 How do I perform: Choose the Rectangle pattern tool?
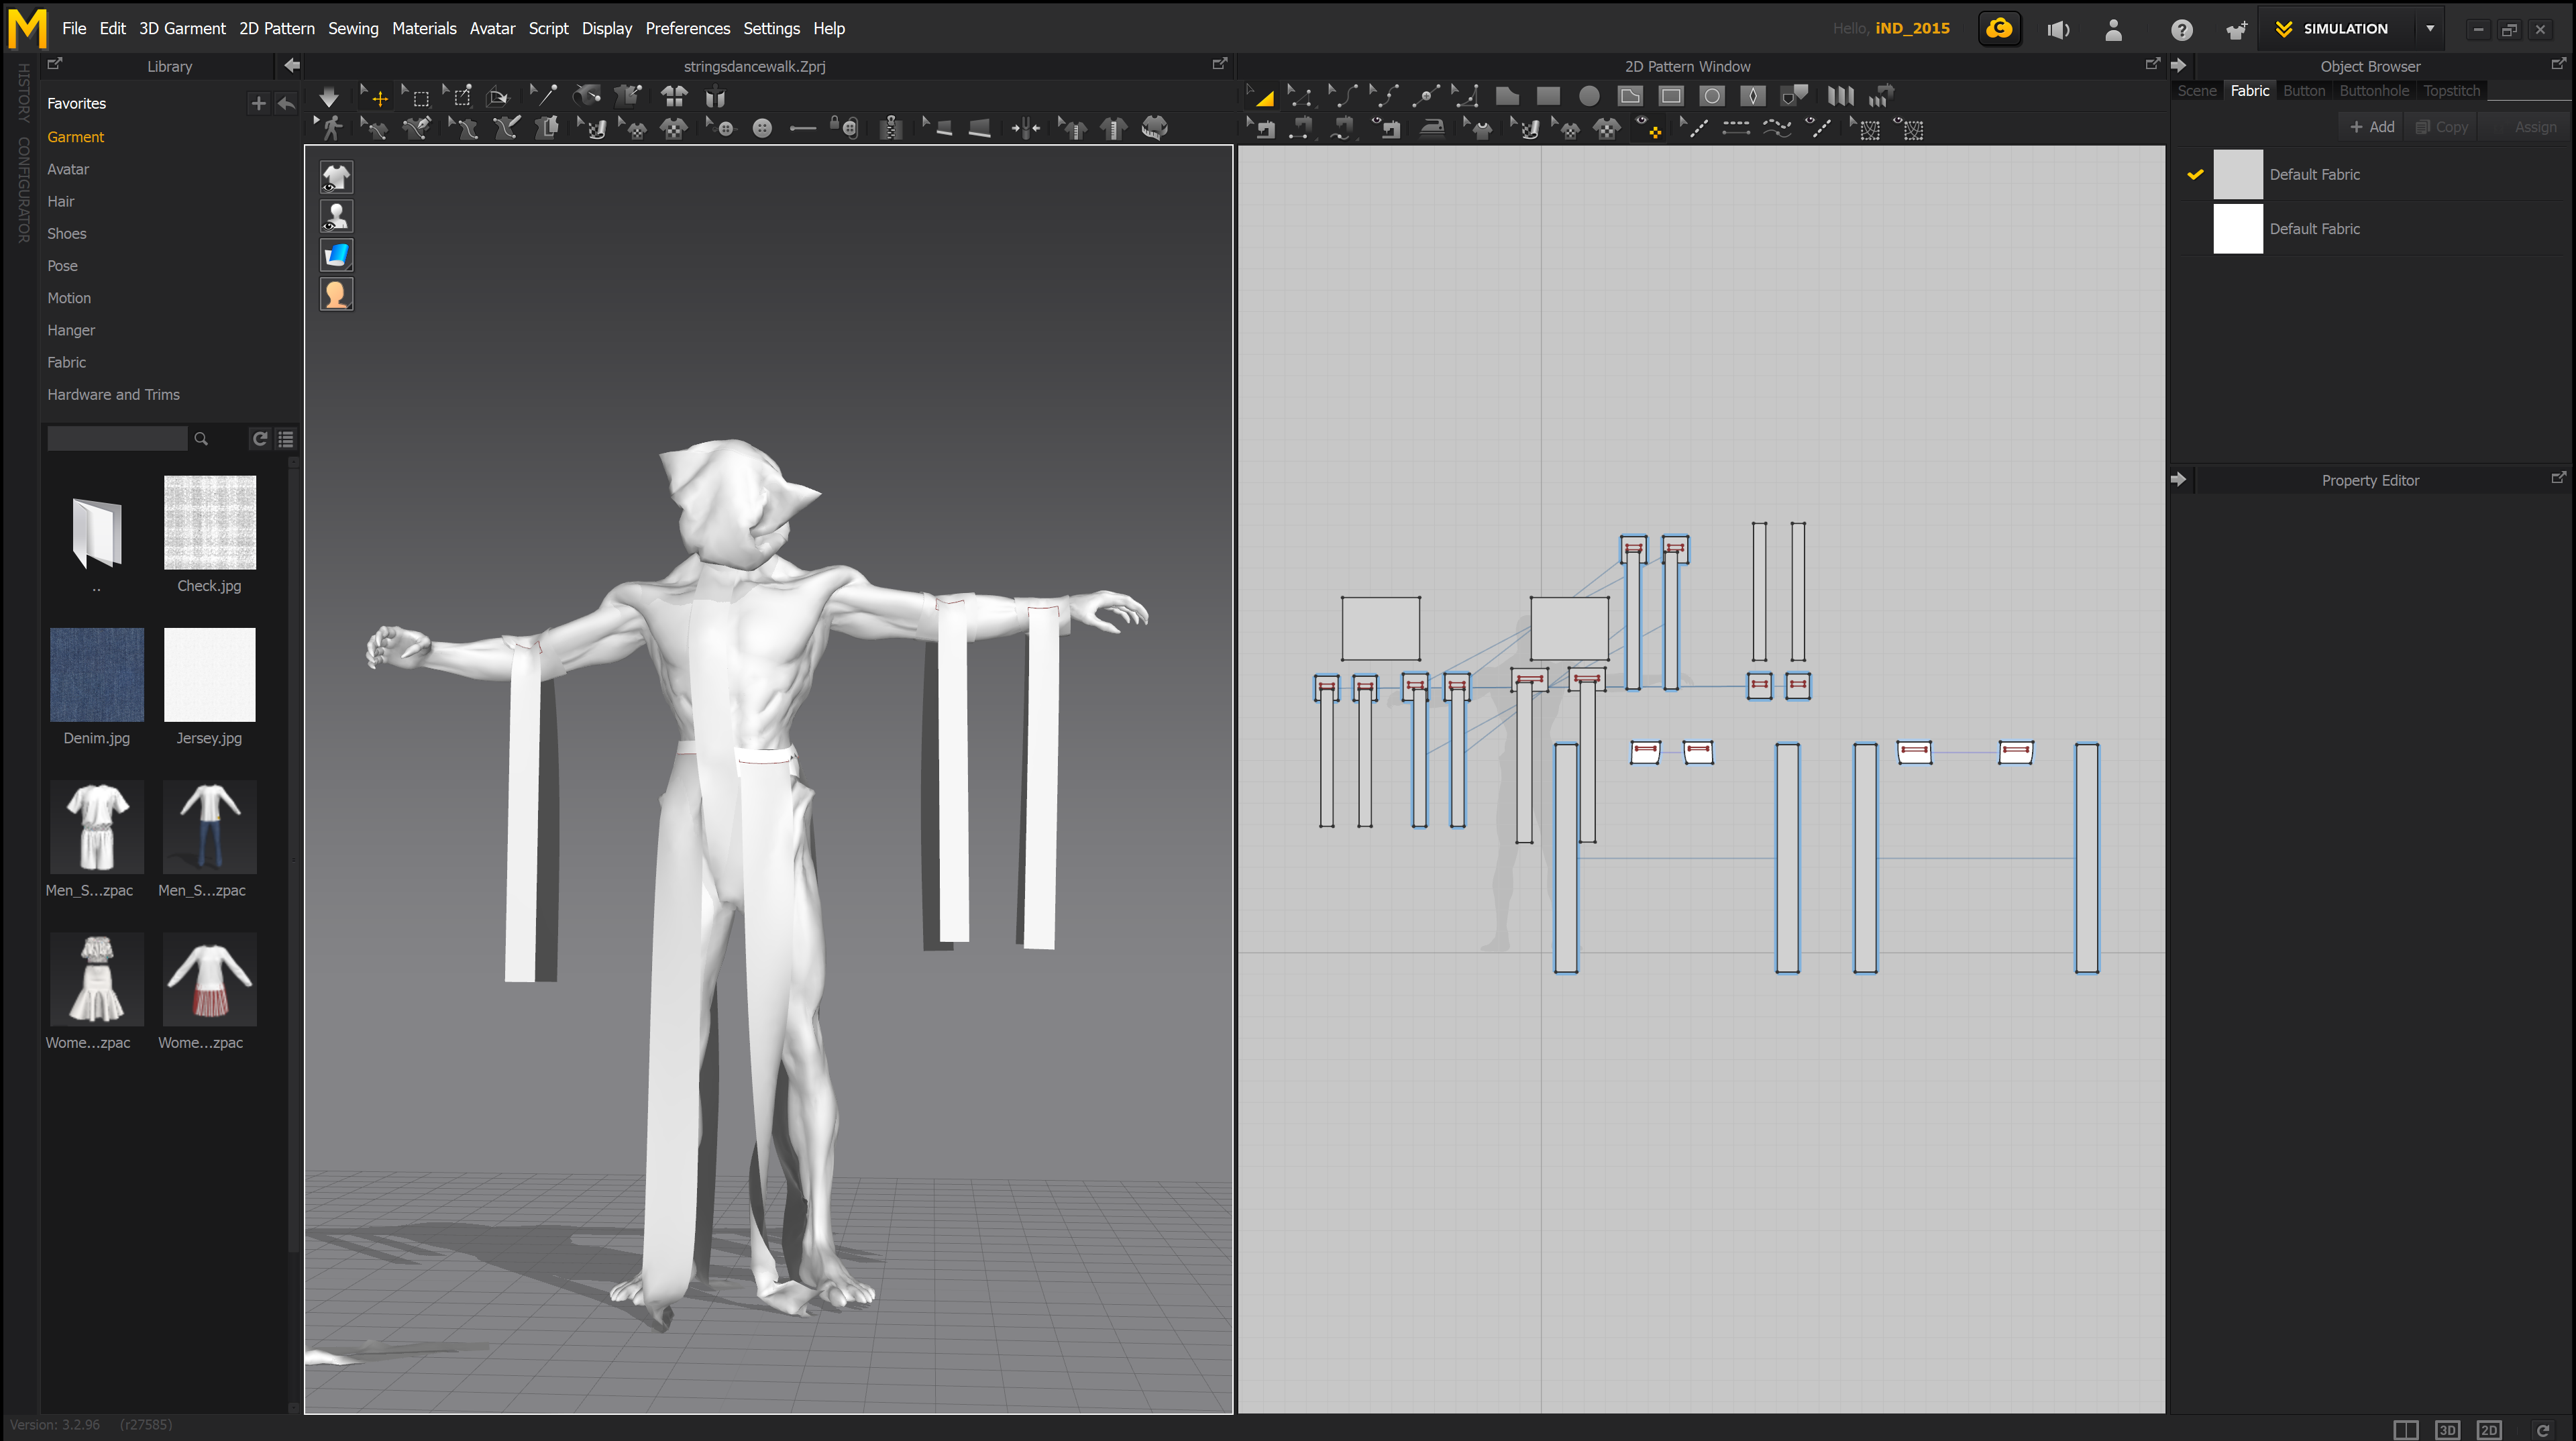[1548, 96]
